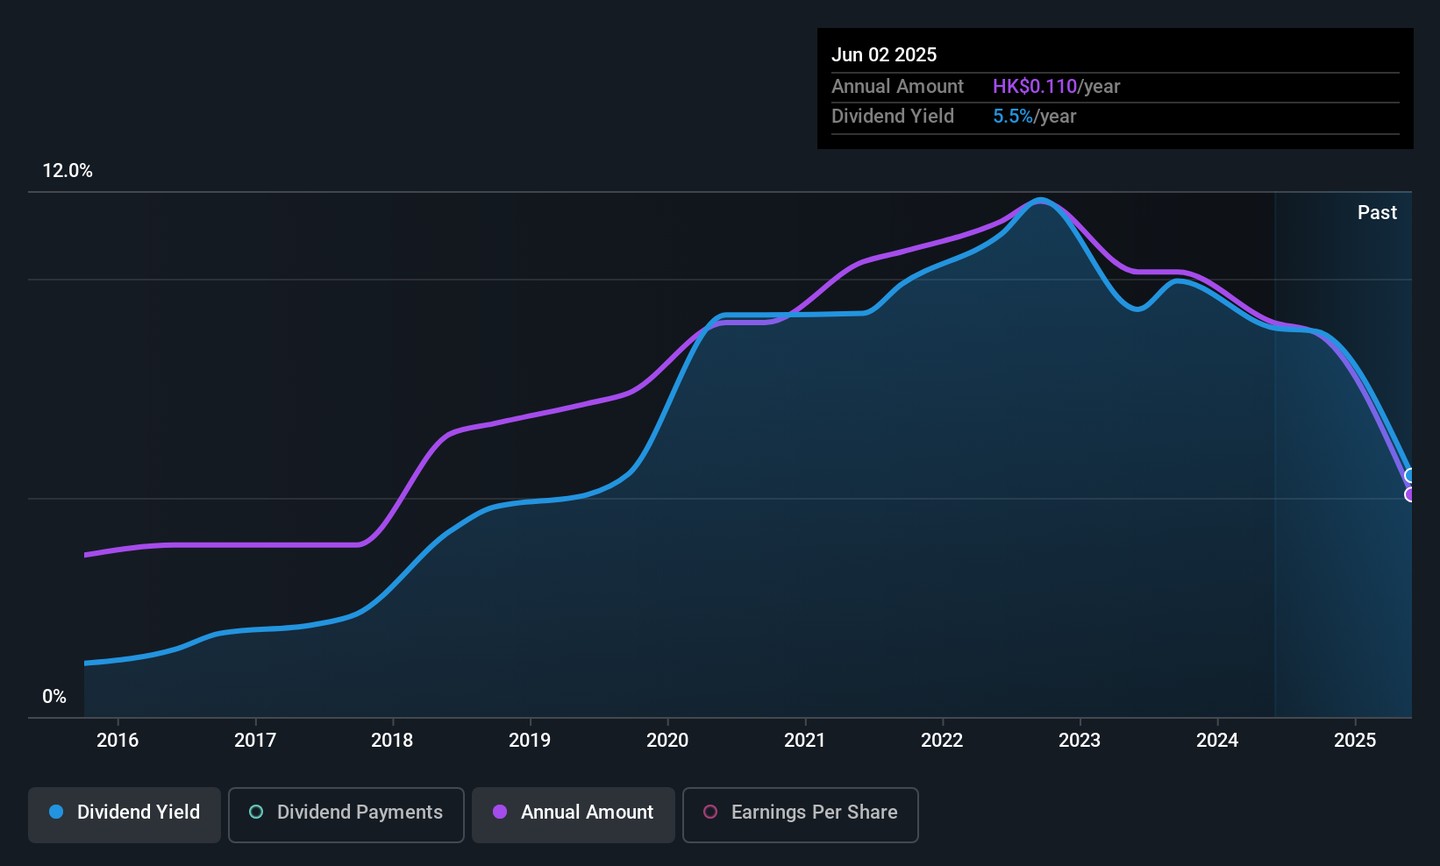Show the Dividend Payments series
Viewport: 1440px width, 866px height.
(346, 813)
